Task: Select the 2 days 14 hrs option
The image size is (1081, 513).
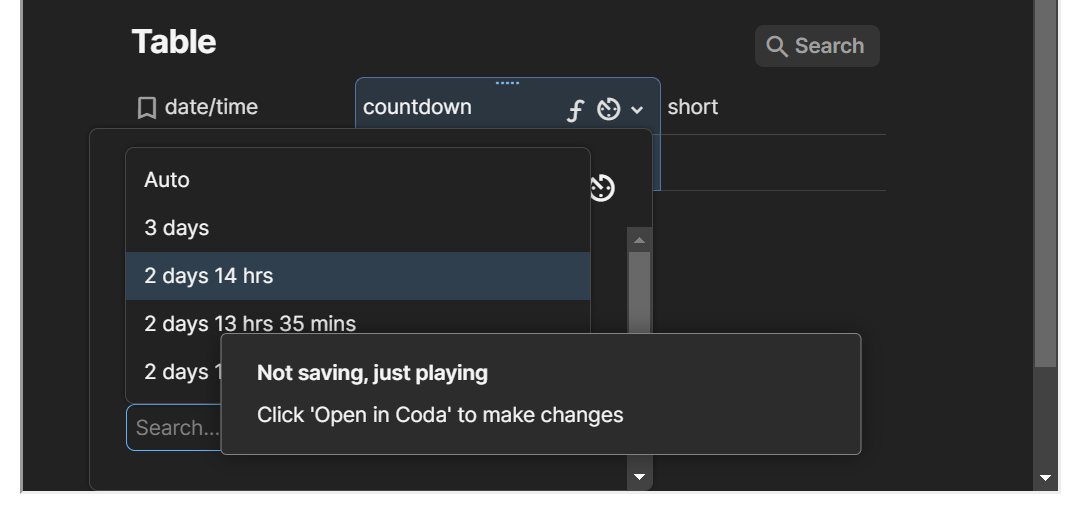Action: coord(209,276)
